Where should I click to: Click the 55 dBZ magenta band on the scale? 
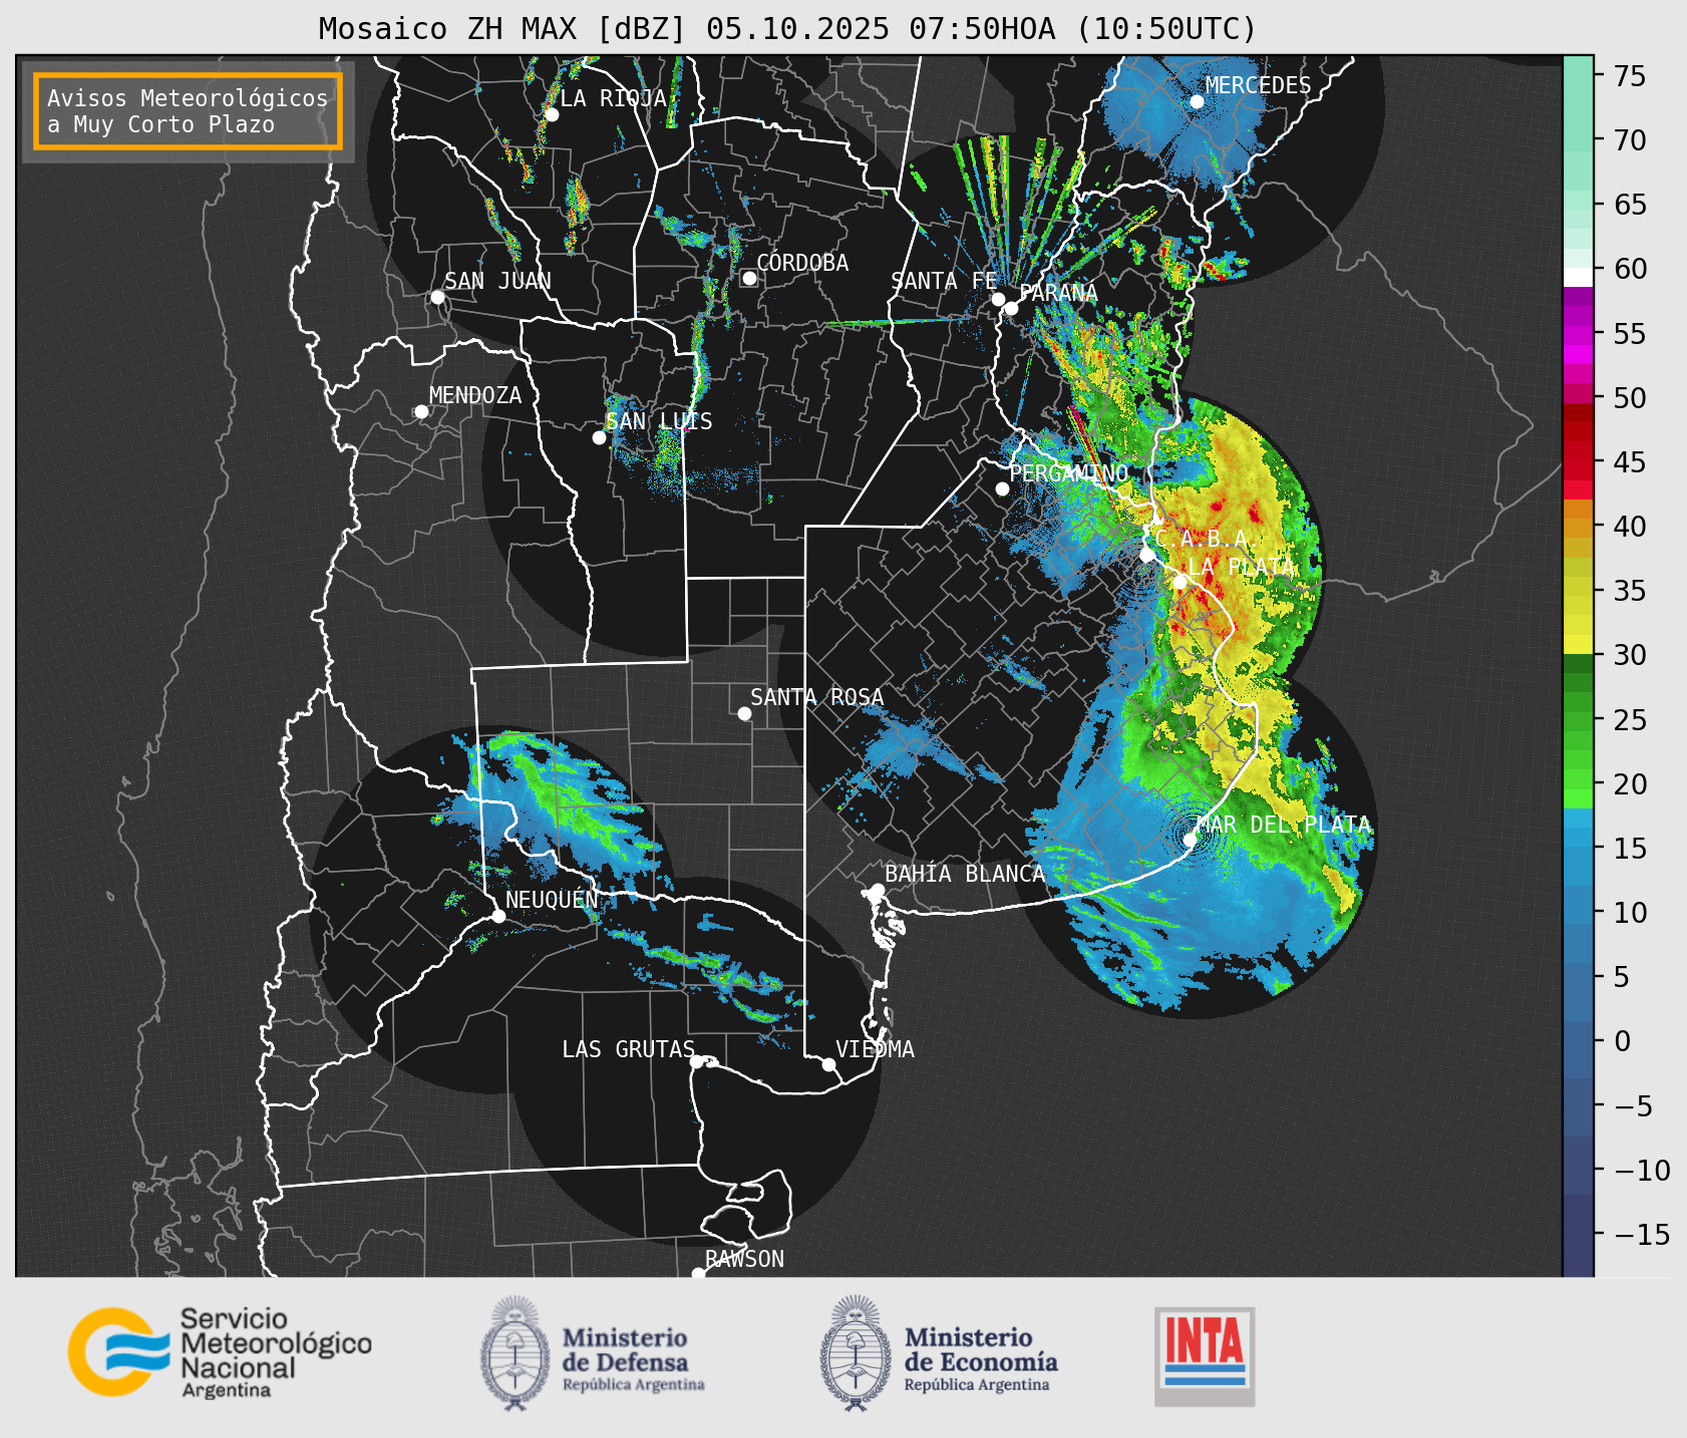click(1578, 333)
